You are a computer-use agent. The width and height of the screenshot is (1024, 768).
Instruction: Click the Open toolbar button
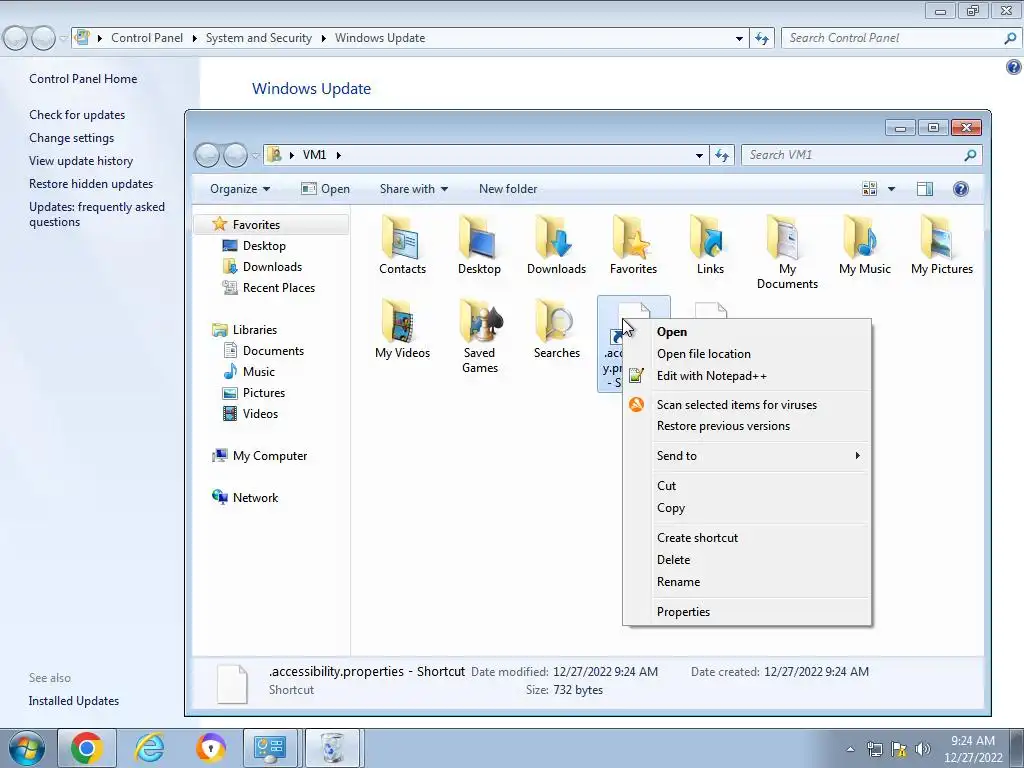coord(325,189)
